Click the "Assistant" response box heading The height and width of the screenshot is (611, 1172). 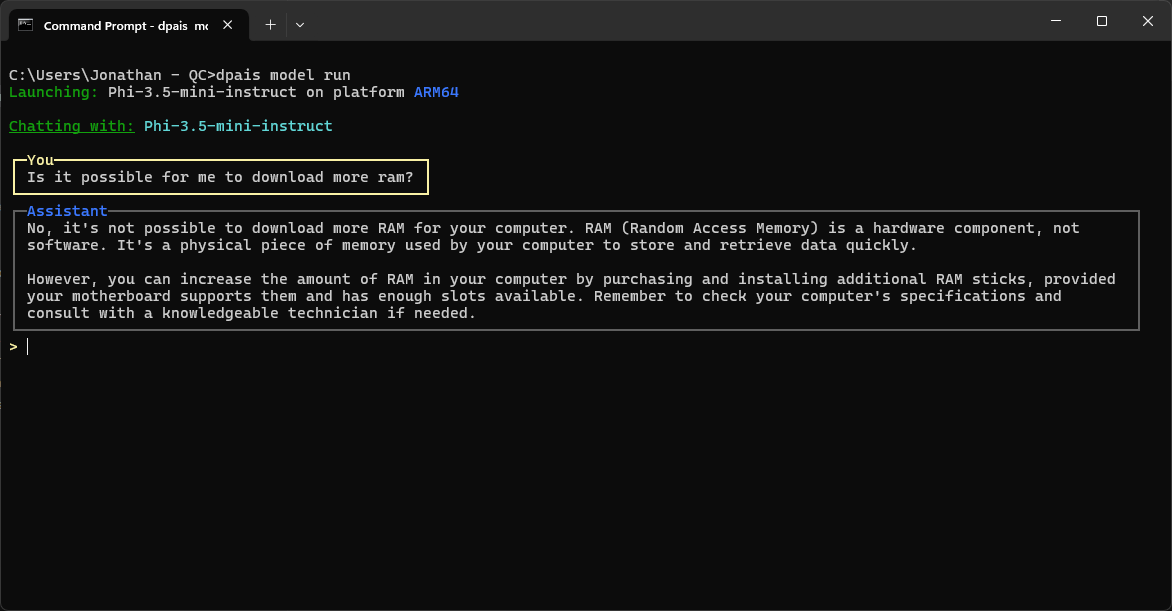(x=67, y=211)
